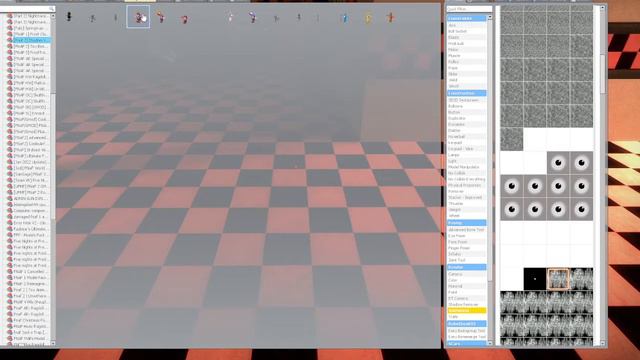
Task: Focus the addon search field at top left
Action: pyautogui.click(x=28, y=9)
